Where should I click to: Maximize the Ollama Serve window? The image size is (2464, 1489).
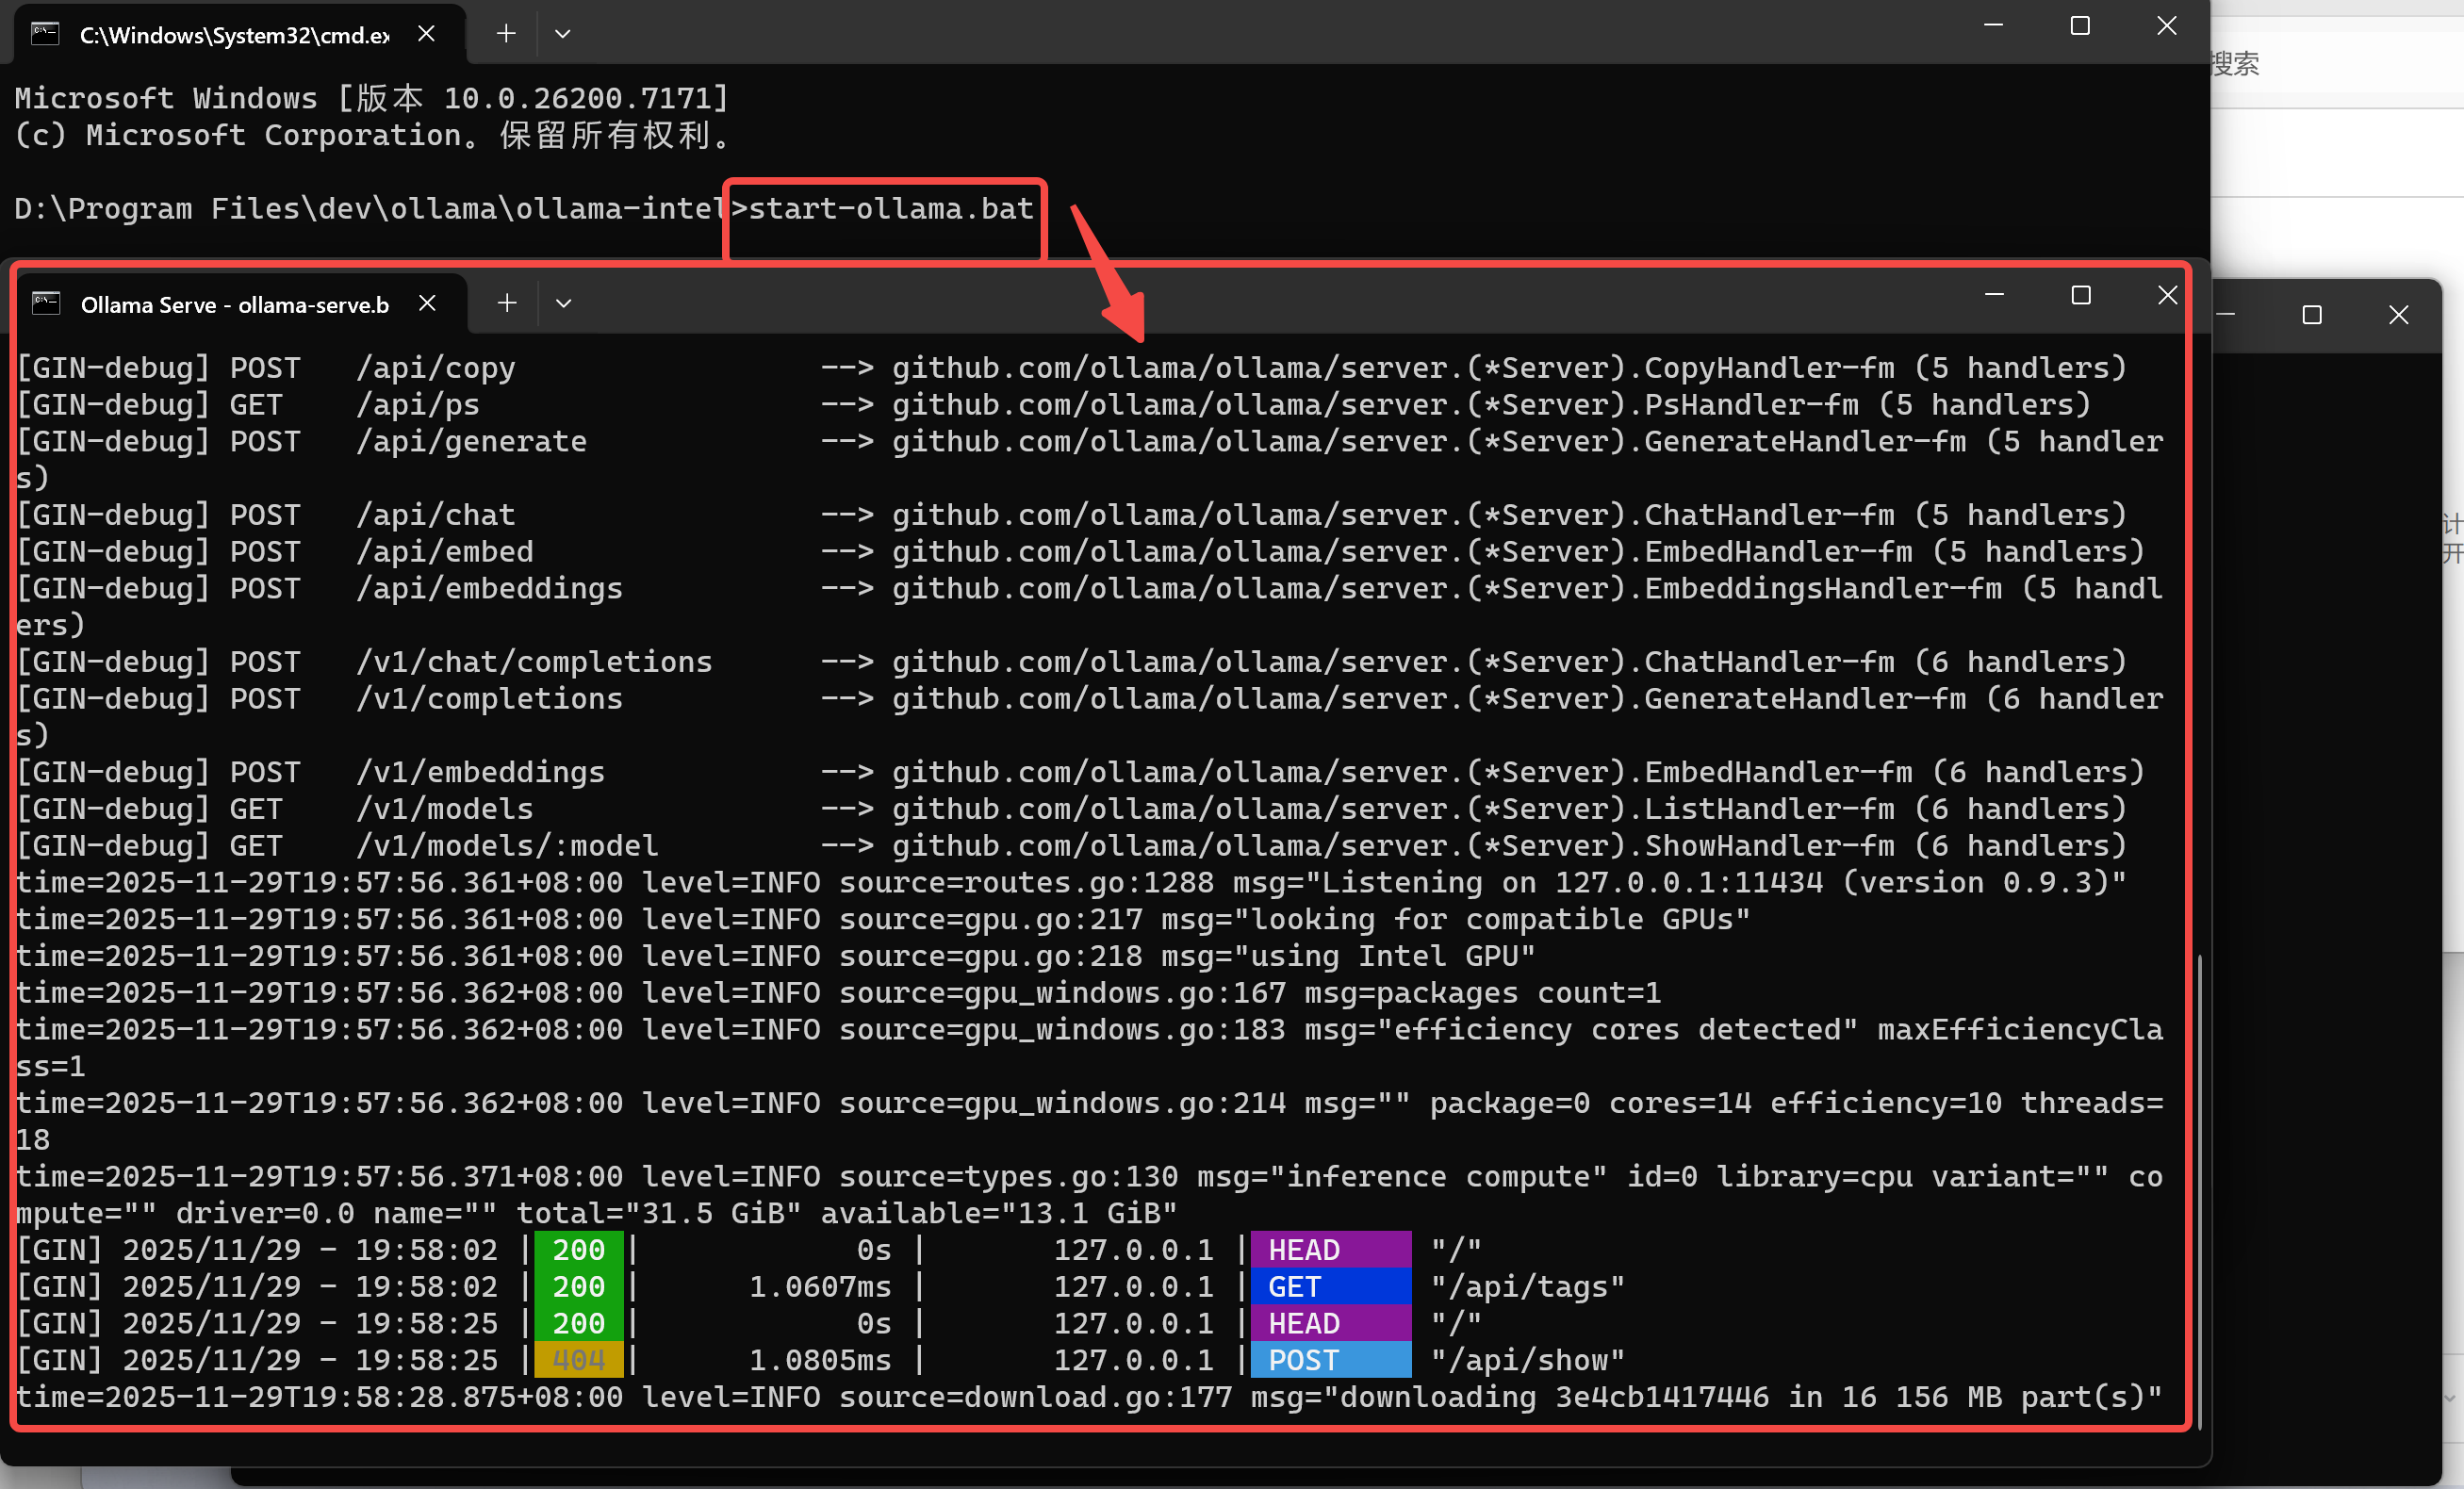(2080, 295)
